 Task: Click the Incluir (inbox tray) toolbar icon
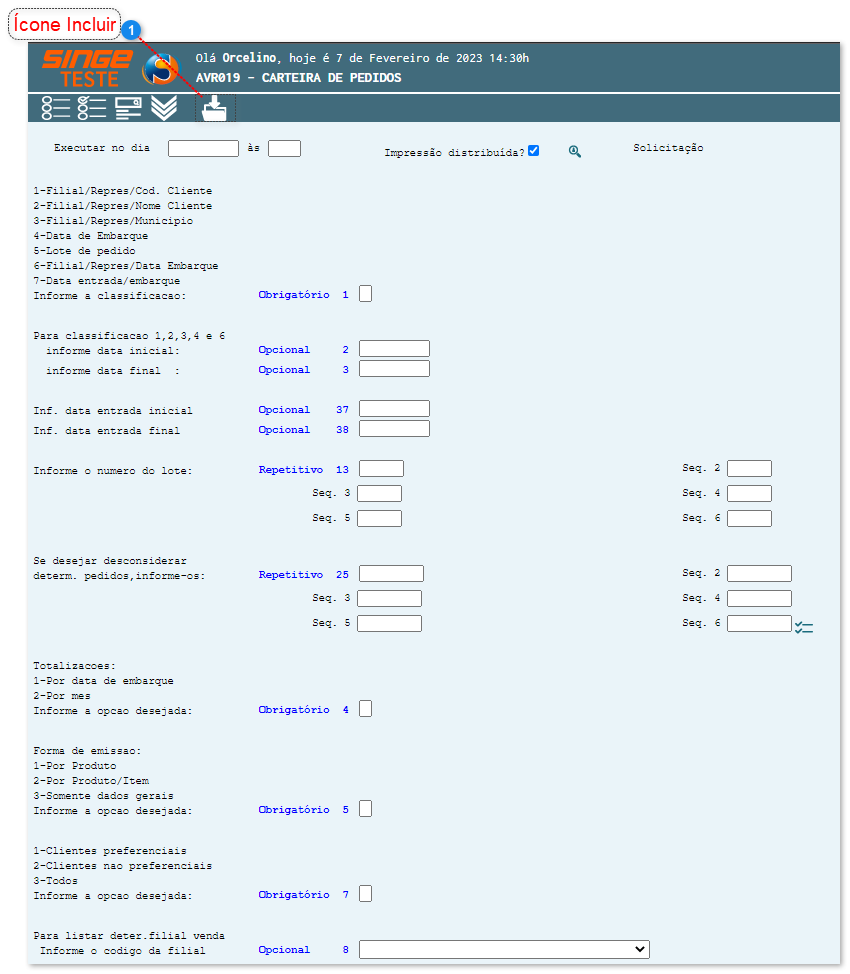pos(214,108)
